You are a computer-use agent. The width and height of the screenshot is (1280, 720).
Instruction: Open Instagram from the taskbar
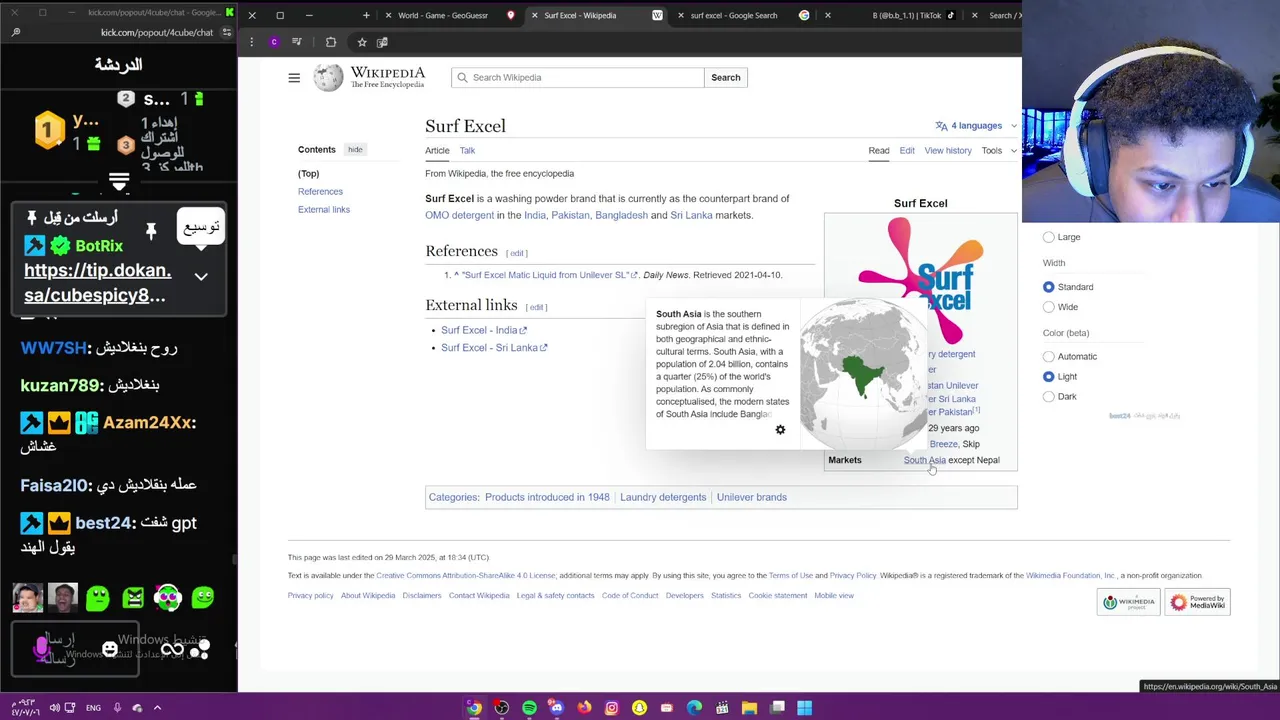(611, 707)
